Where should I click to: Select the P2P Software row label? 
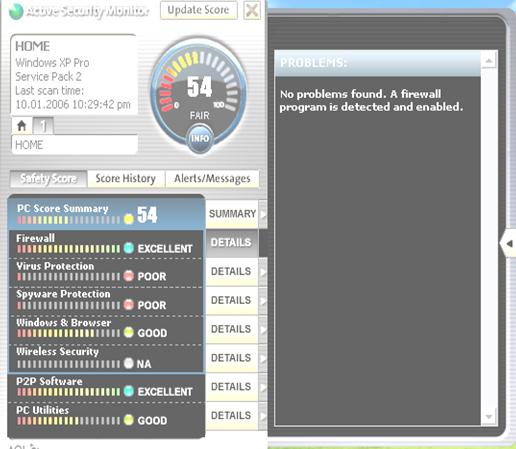pyautogui.click(x=49, y=381)
